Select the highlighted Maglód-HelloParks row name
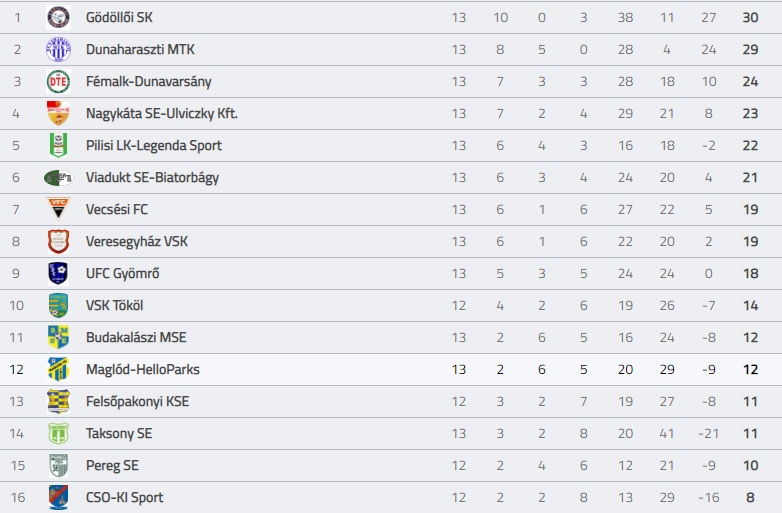 tap(143, 369)
